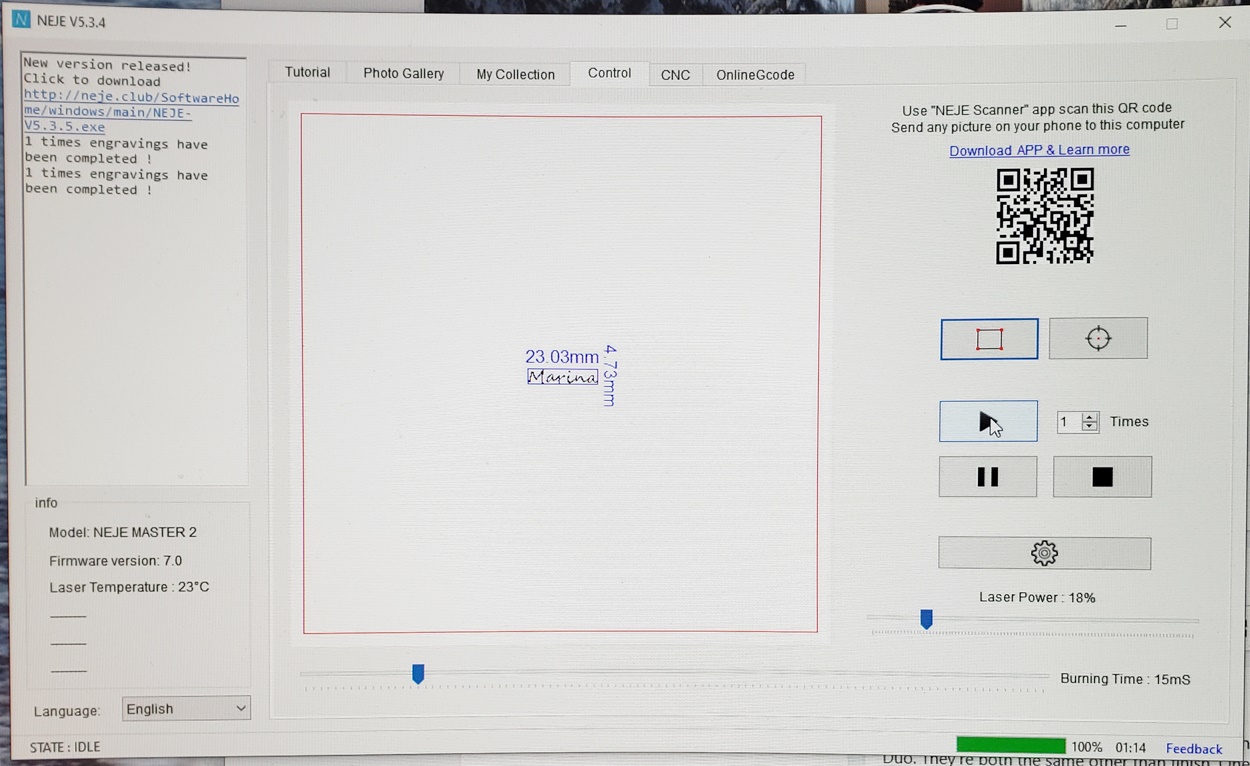Click the NEJE app logo icon
Viewport: 1250px width, 766px height.
pos(21,20)
